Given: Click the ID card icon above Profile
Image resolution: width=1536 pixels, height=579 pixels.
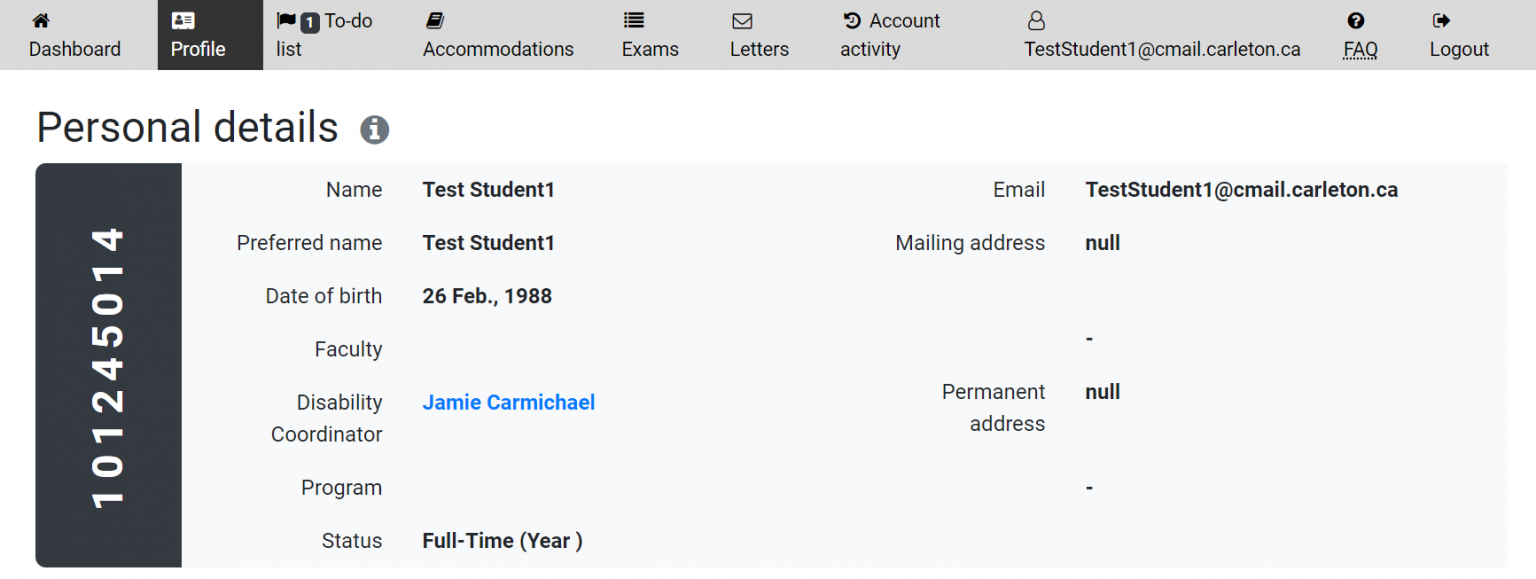Looking at the screenshot, I should 183,20.
